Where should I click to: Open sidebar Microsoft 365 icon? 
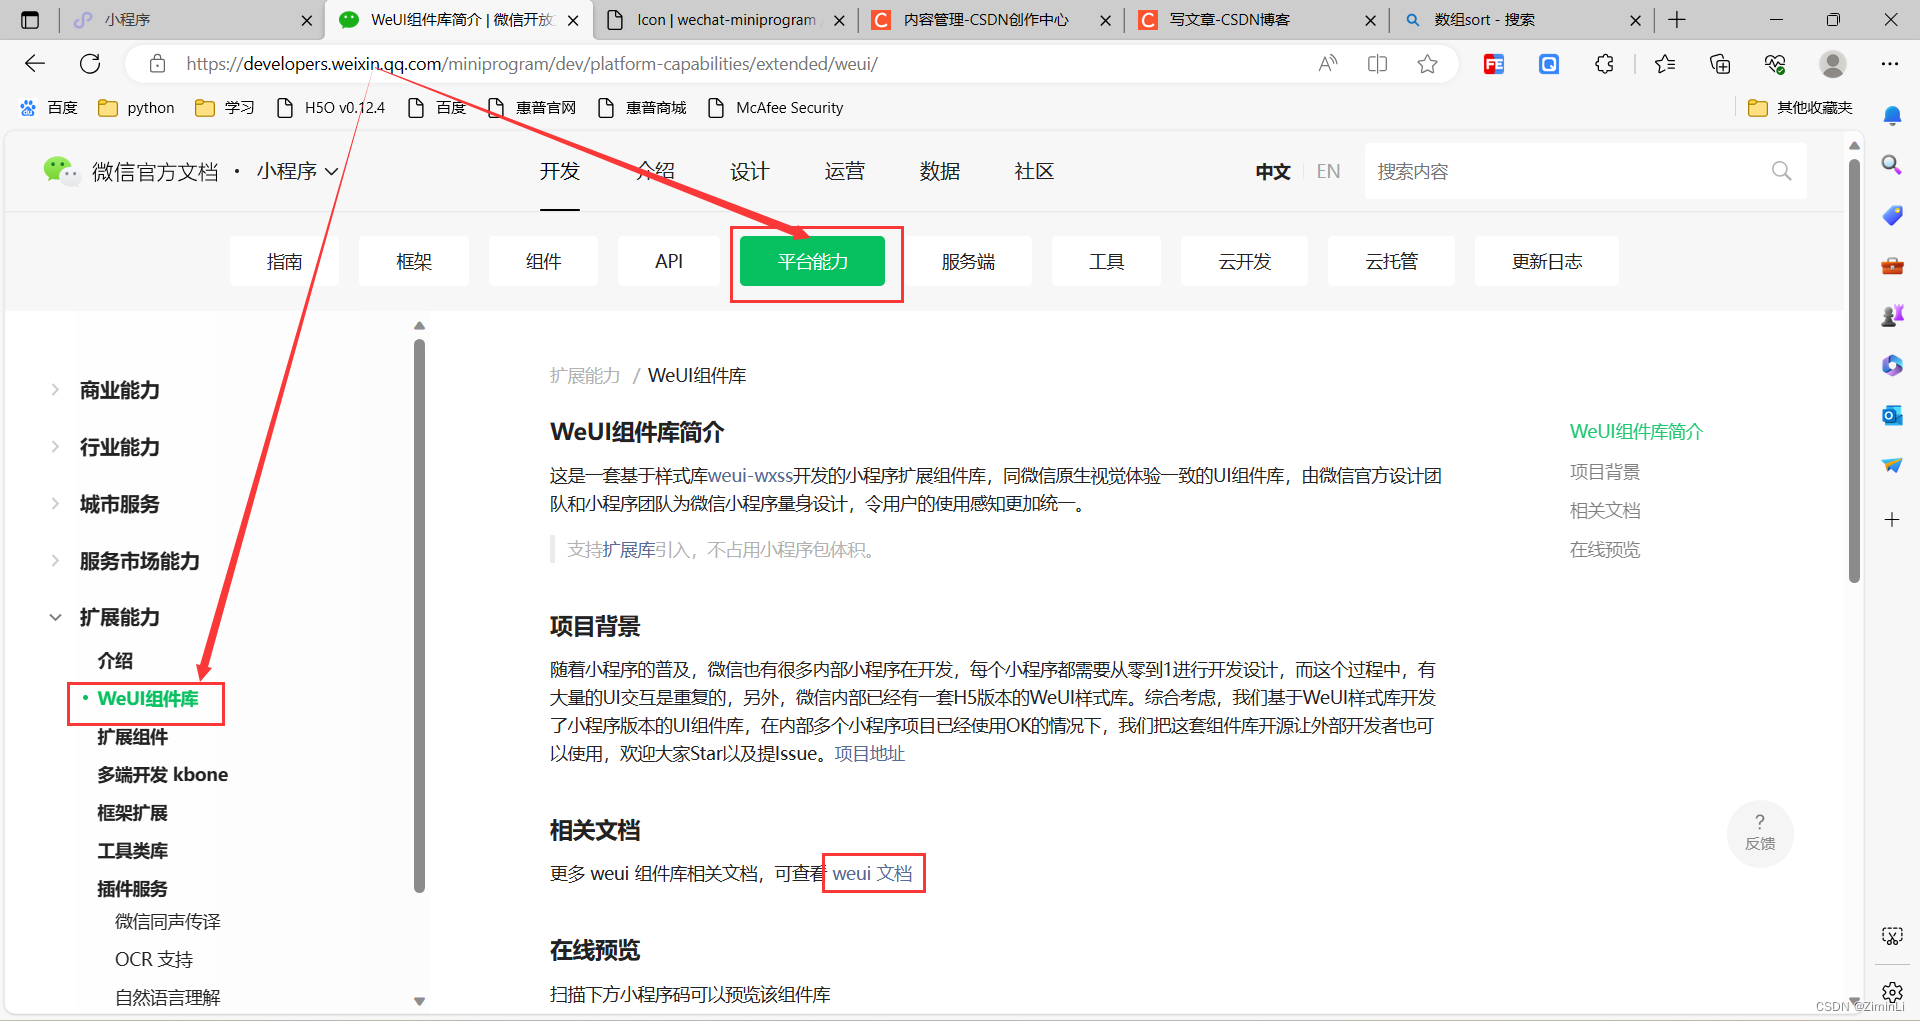[x=1892, y=365]
